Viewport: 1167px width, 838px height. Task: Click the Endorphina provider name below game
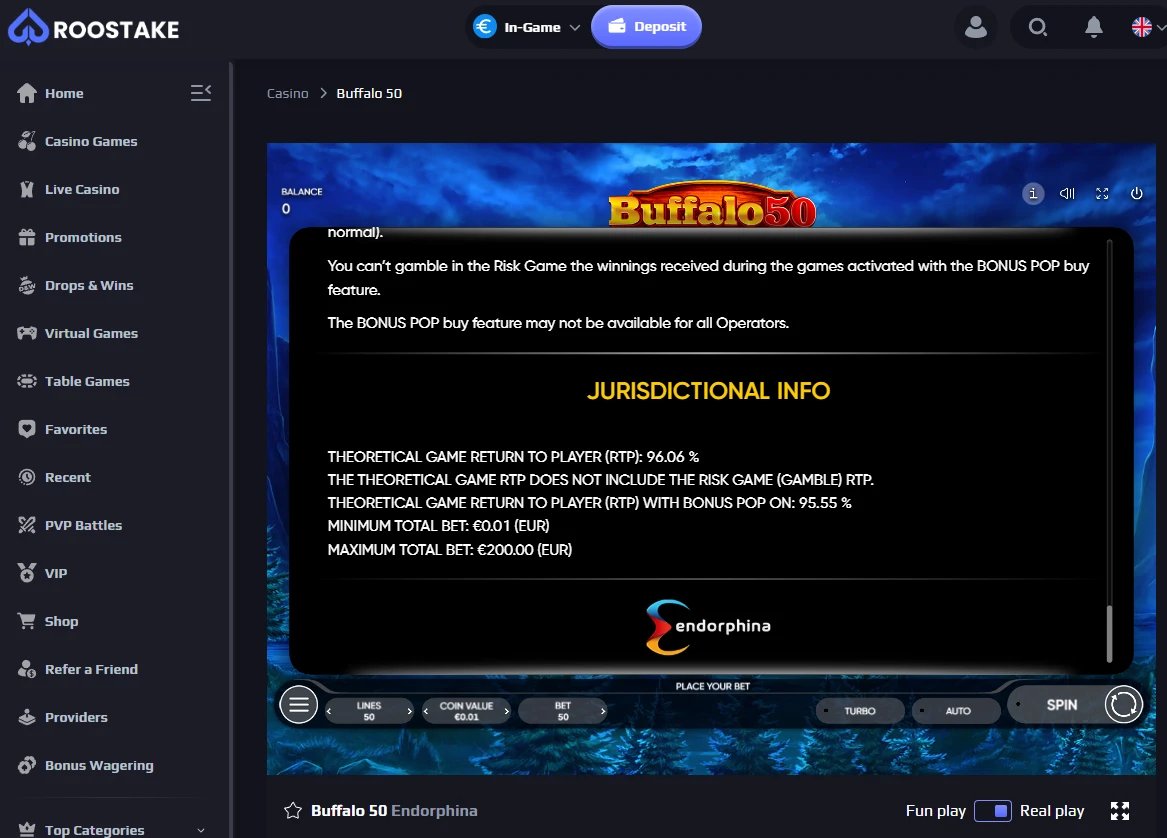(x=435, y=810)
